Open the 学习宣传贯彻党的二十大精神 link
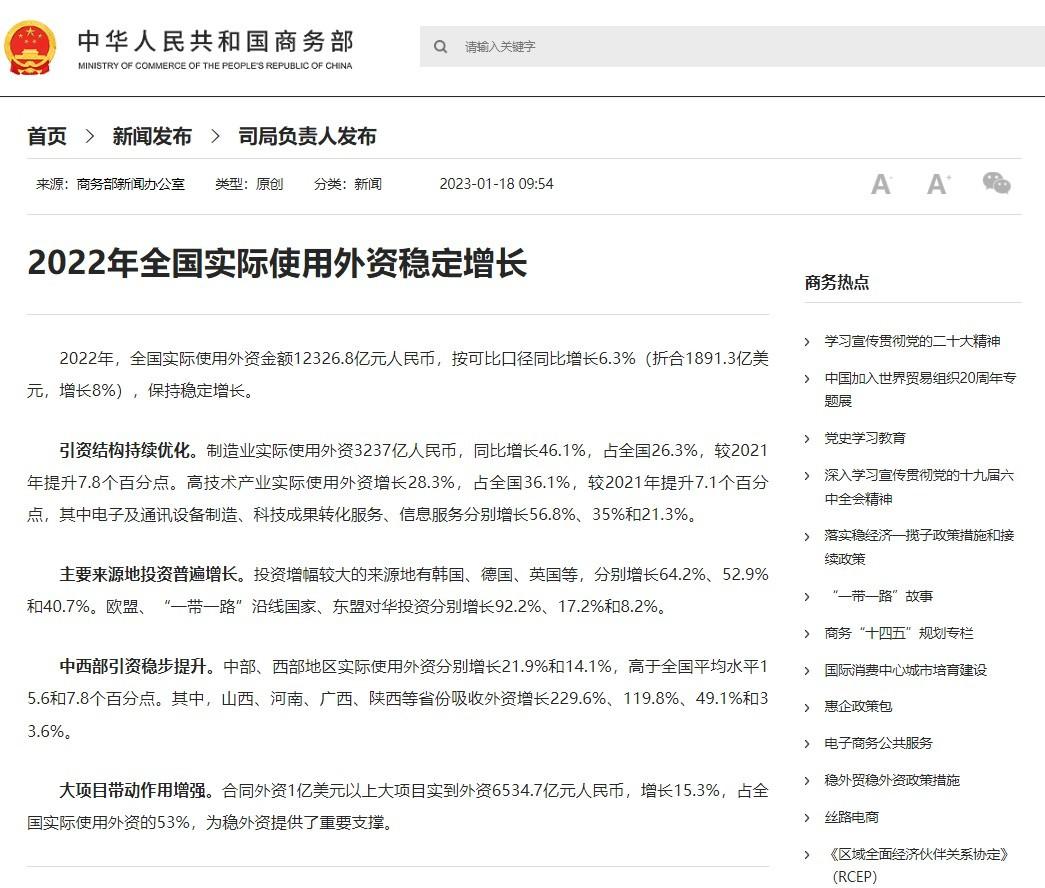 [x=912, y=341]
